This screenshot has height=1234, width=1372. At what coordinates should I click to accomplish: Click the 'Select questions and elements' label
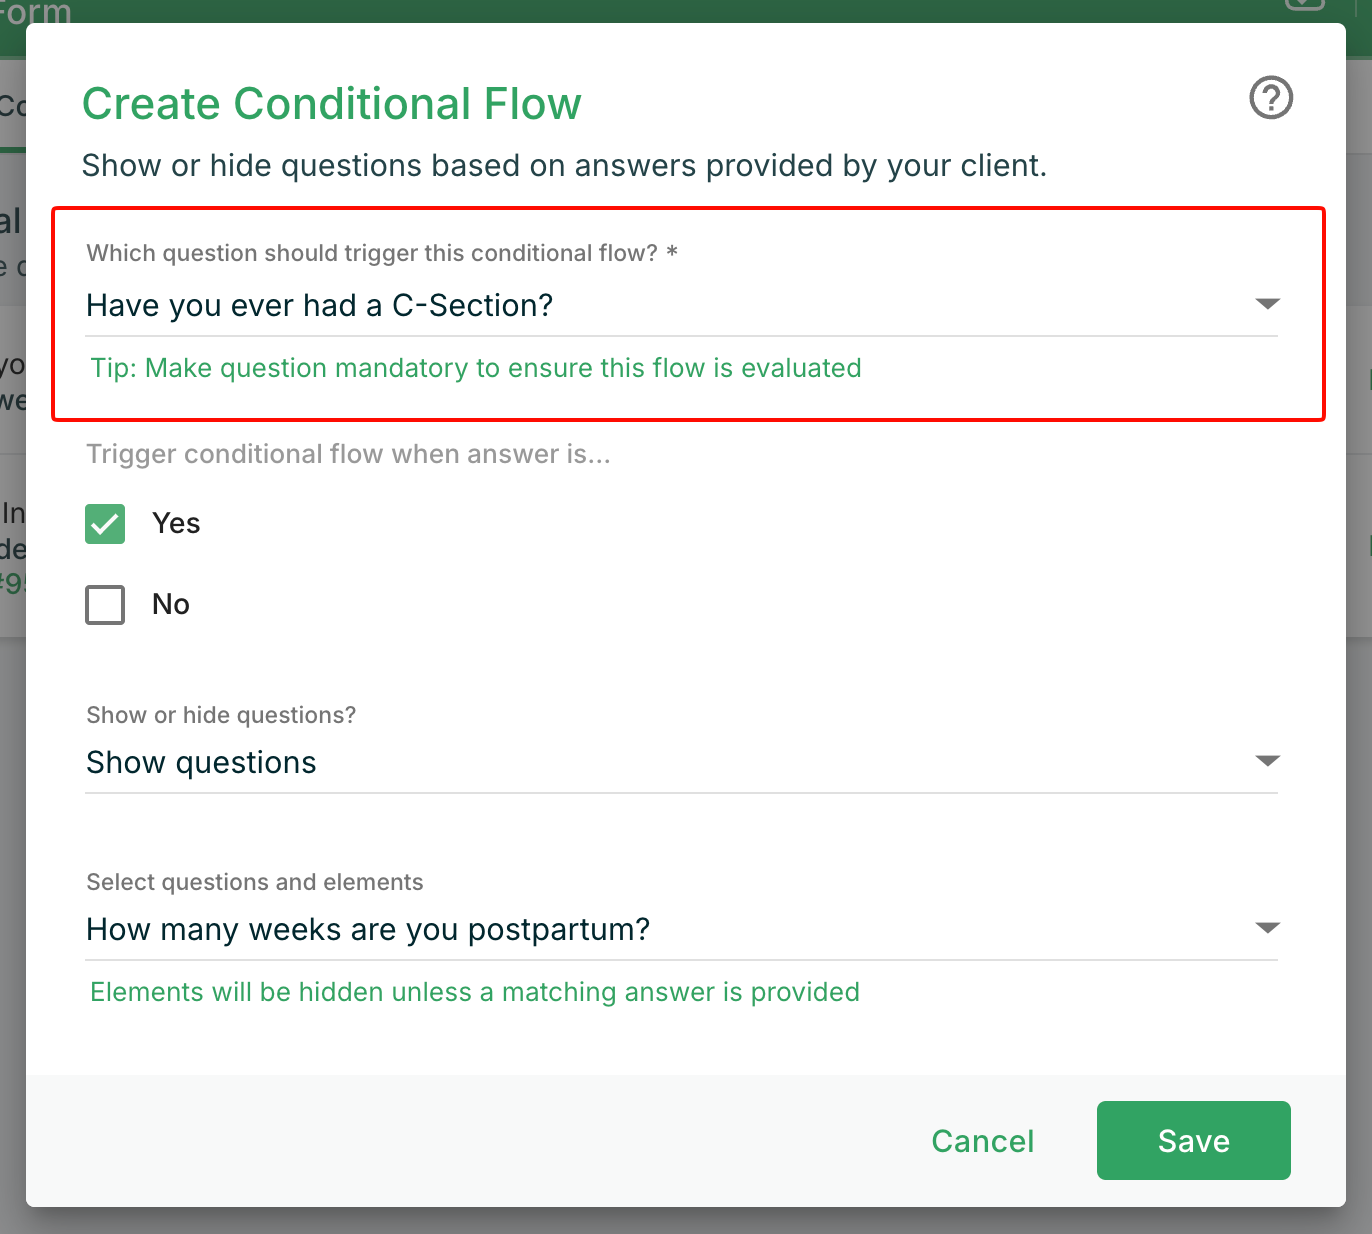click(255, 882)
